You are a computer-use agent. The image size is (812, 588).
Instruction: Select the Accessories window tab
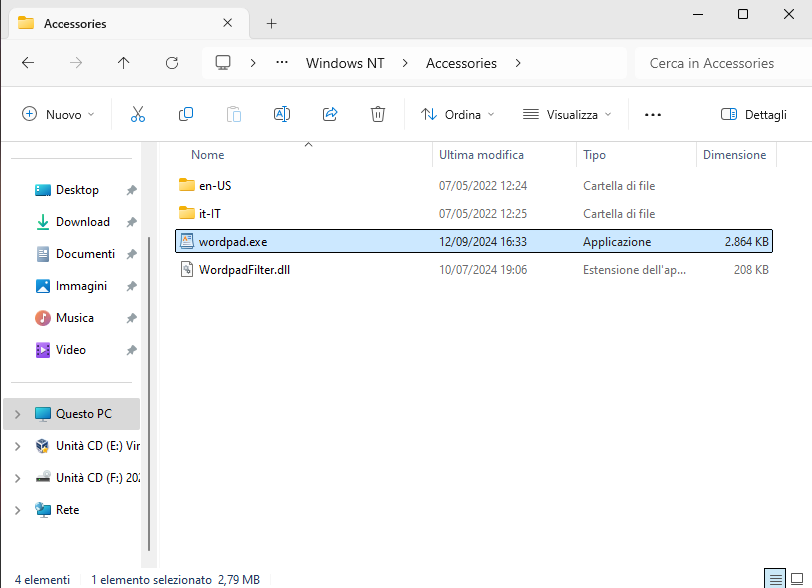(x=128, y=23)
